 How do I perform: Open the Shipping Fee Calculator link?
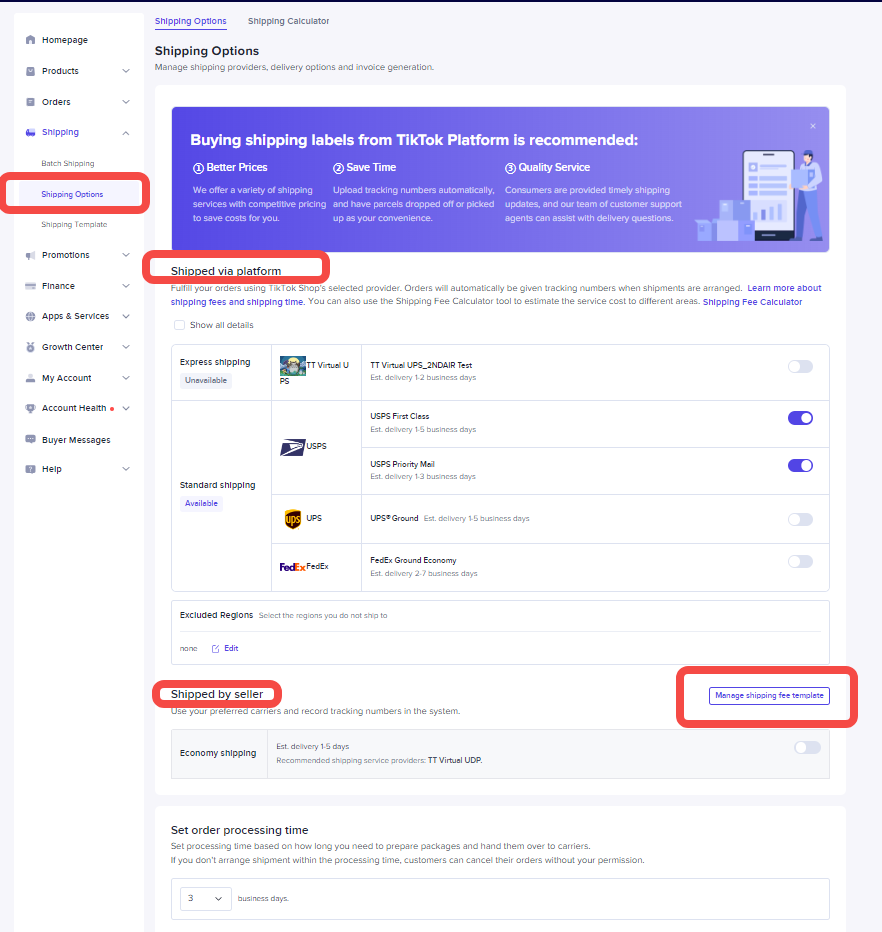point(752,302)
